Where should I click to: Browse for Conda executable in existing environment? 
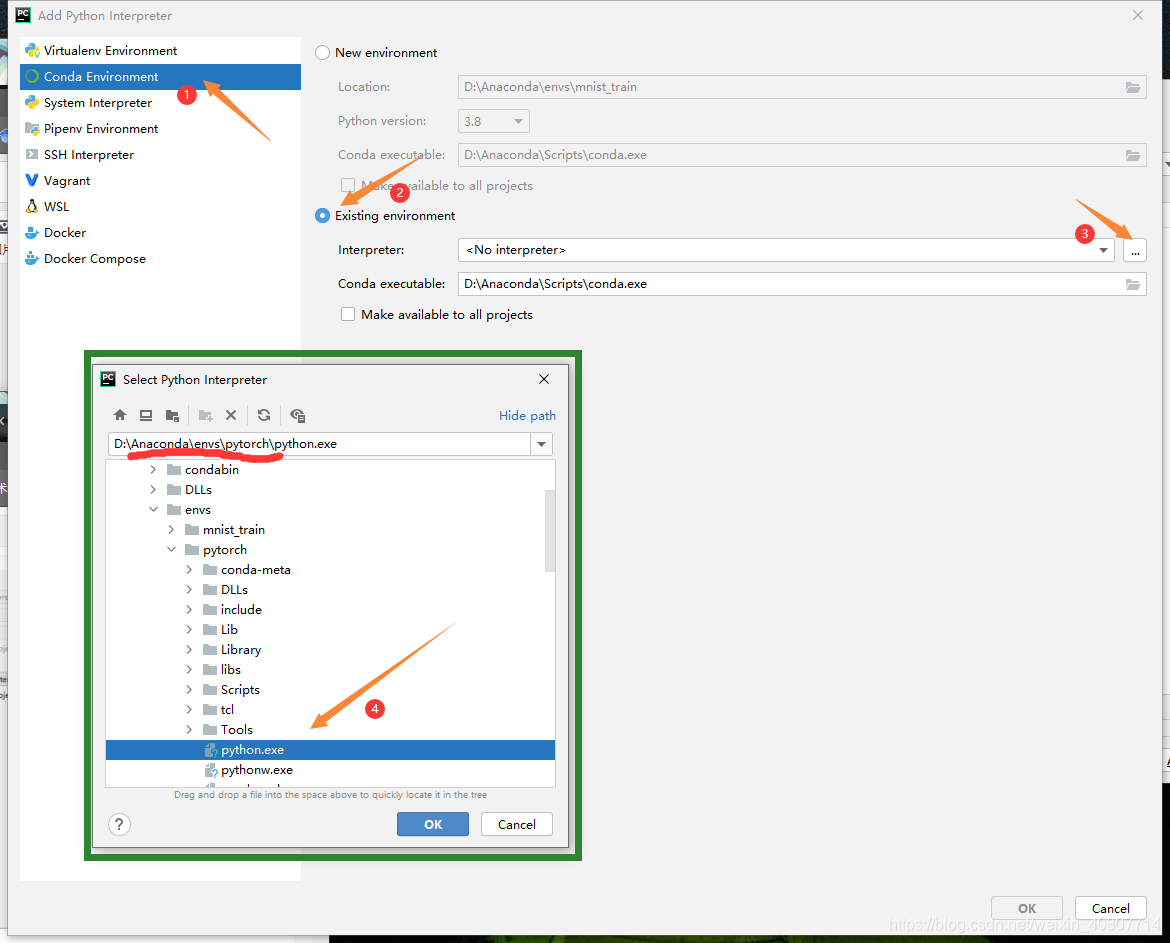pos(1133,284)
